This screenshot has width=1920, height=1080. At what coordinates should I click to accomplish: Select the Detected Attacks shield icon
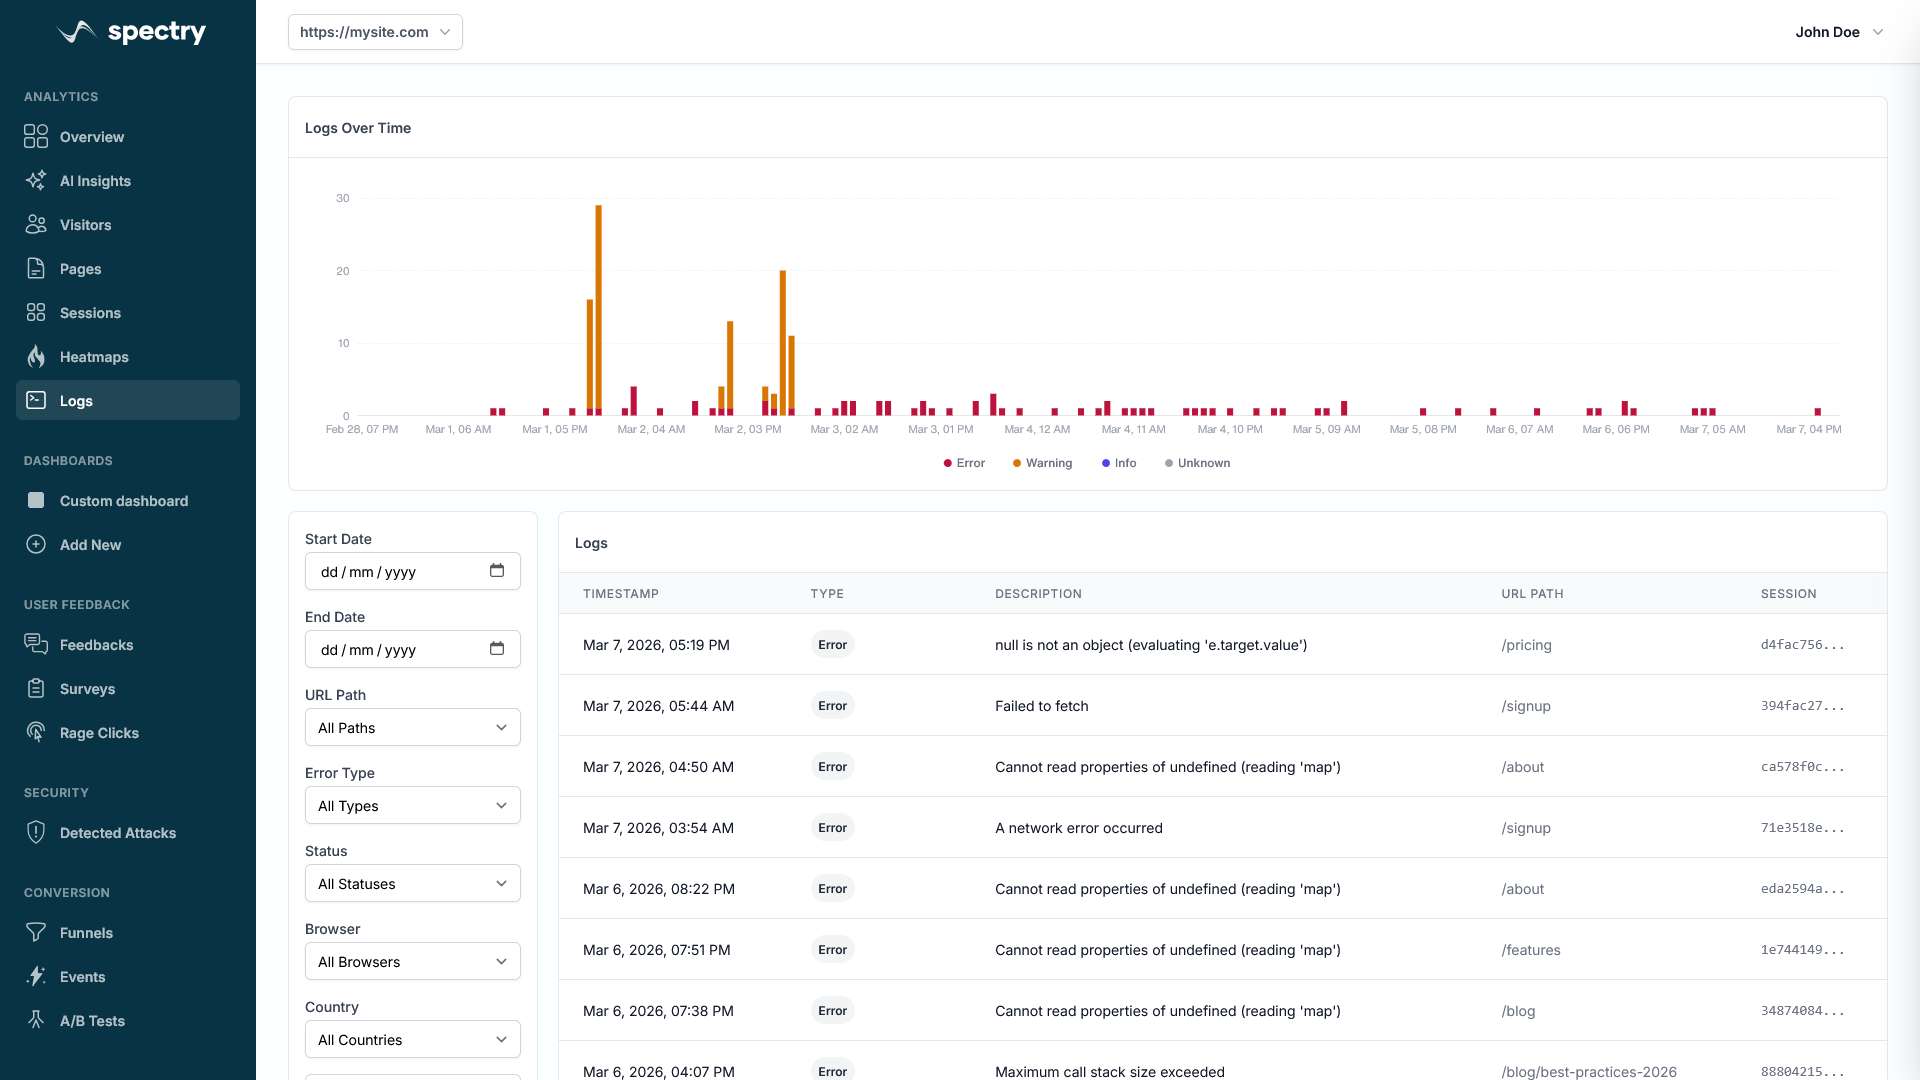(x=36, y=833)
